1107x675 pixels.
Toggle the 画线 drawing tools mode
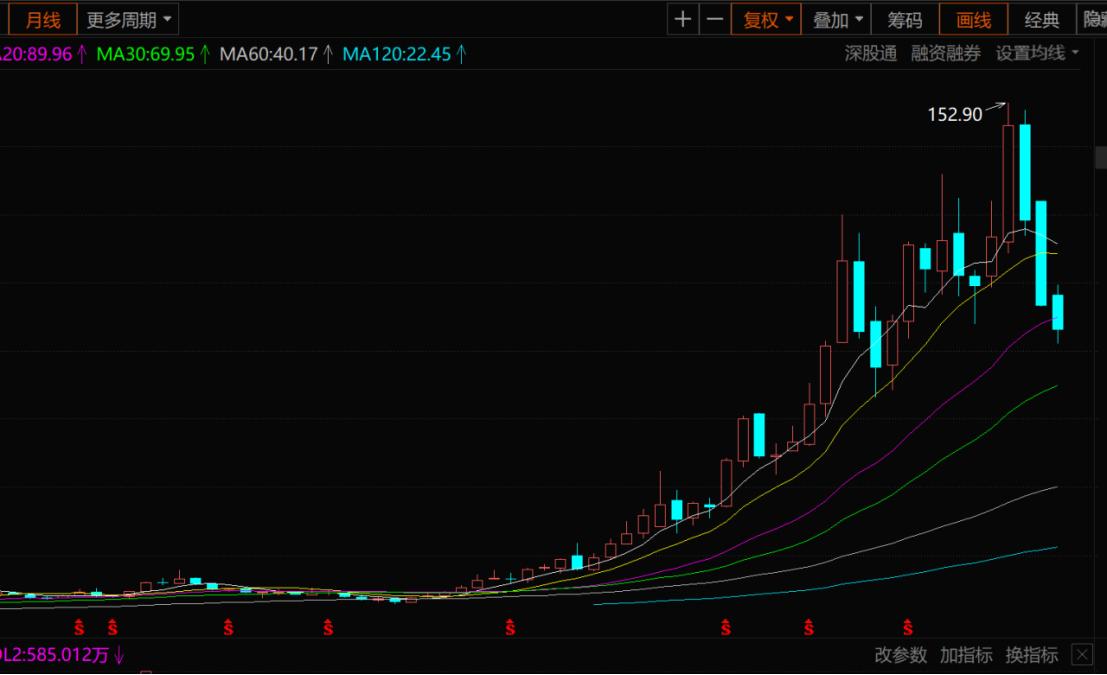point(973,19)
